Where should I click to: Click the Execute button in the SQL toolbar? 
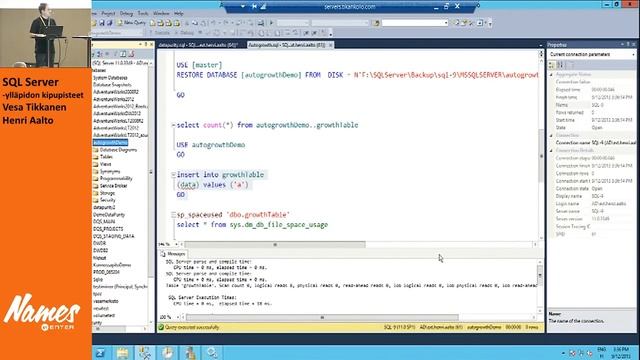point(160,33)
